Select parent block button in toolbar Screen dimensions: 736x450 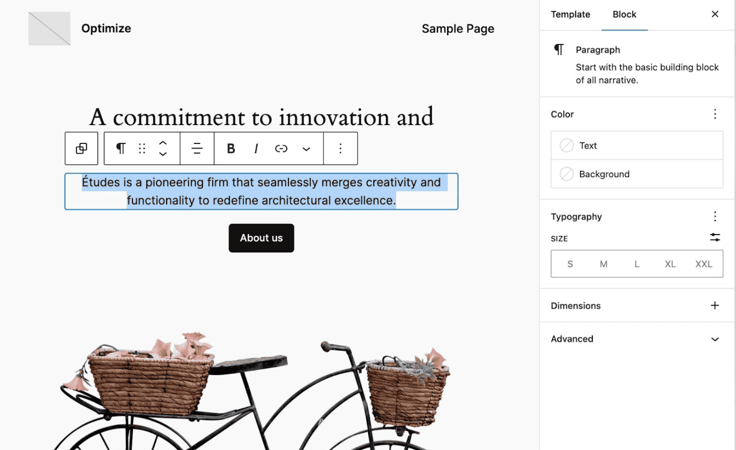point(81,148)
